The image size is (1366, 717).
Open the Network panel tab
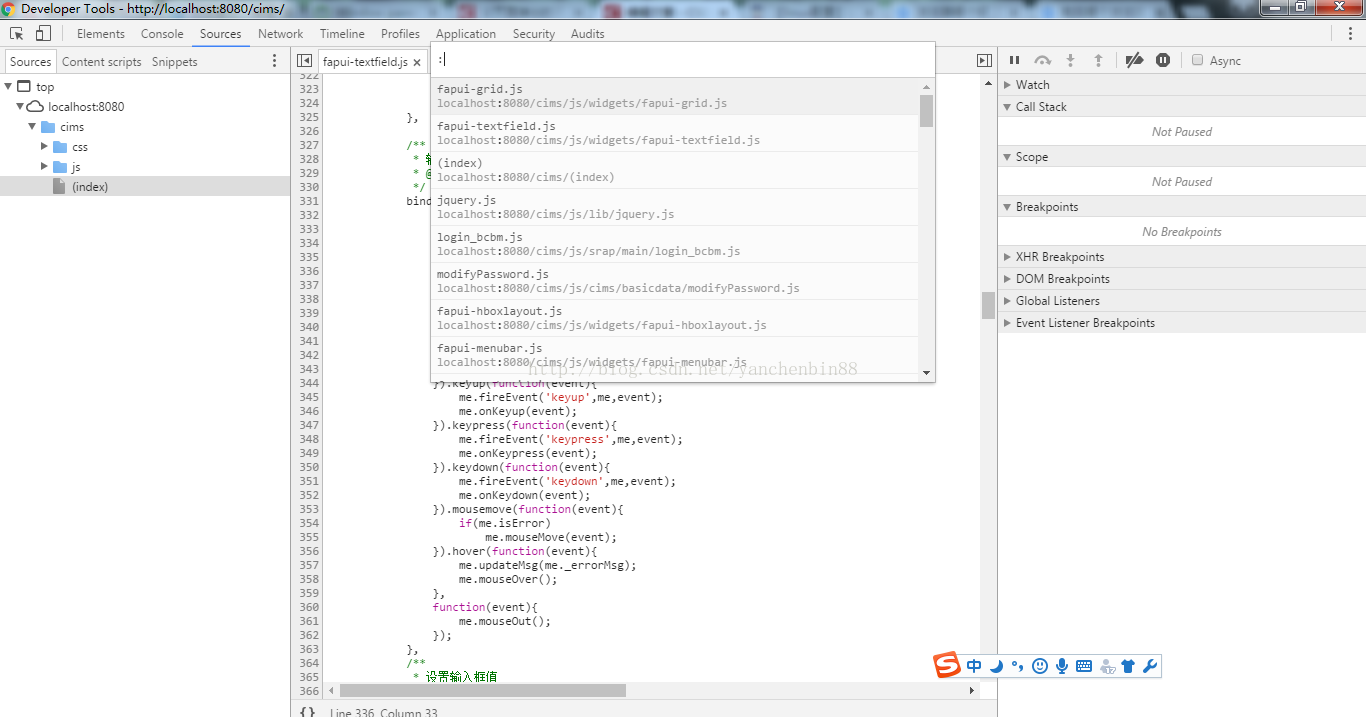[281, 34]
